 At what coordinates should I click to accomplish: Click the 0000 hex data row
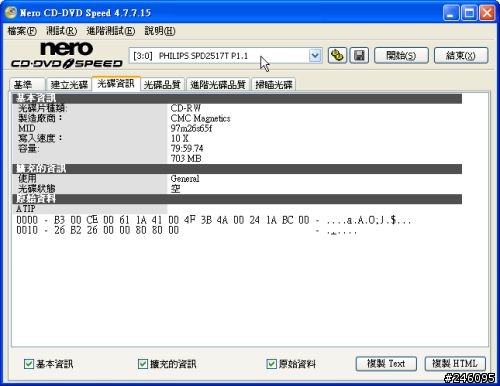tap(213, 220)
